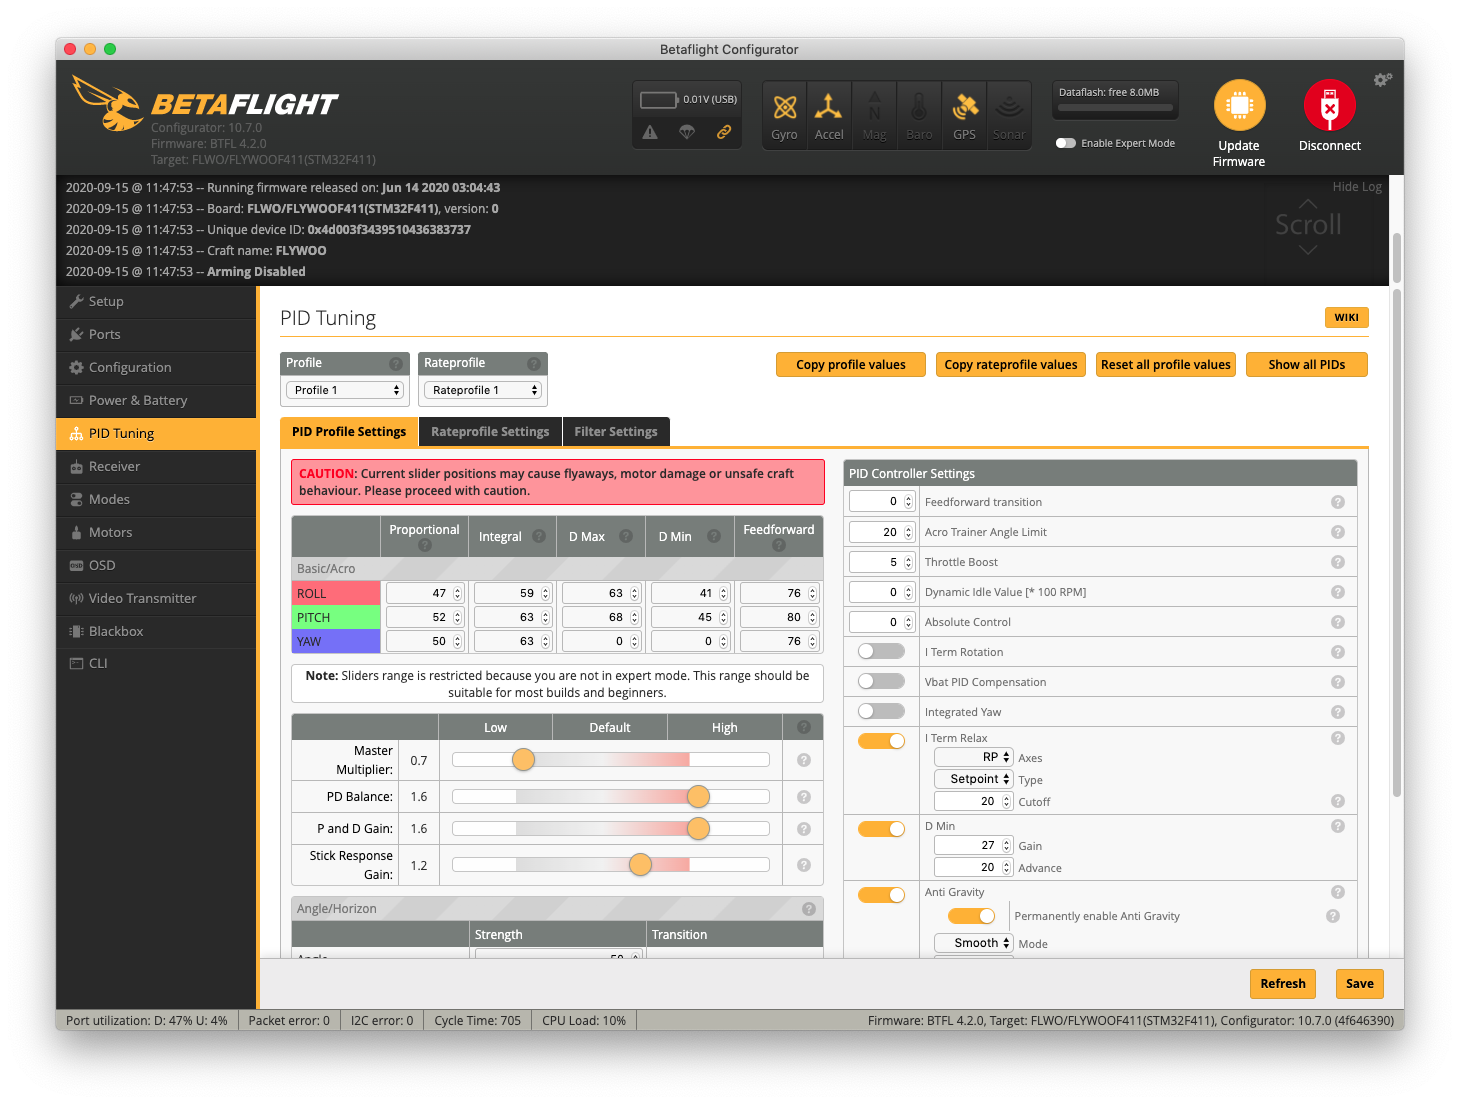Click the P and D Gain slider handle

pos(698,829)
